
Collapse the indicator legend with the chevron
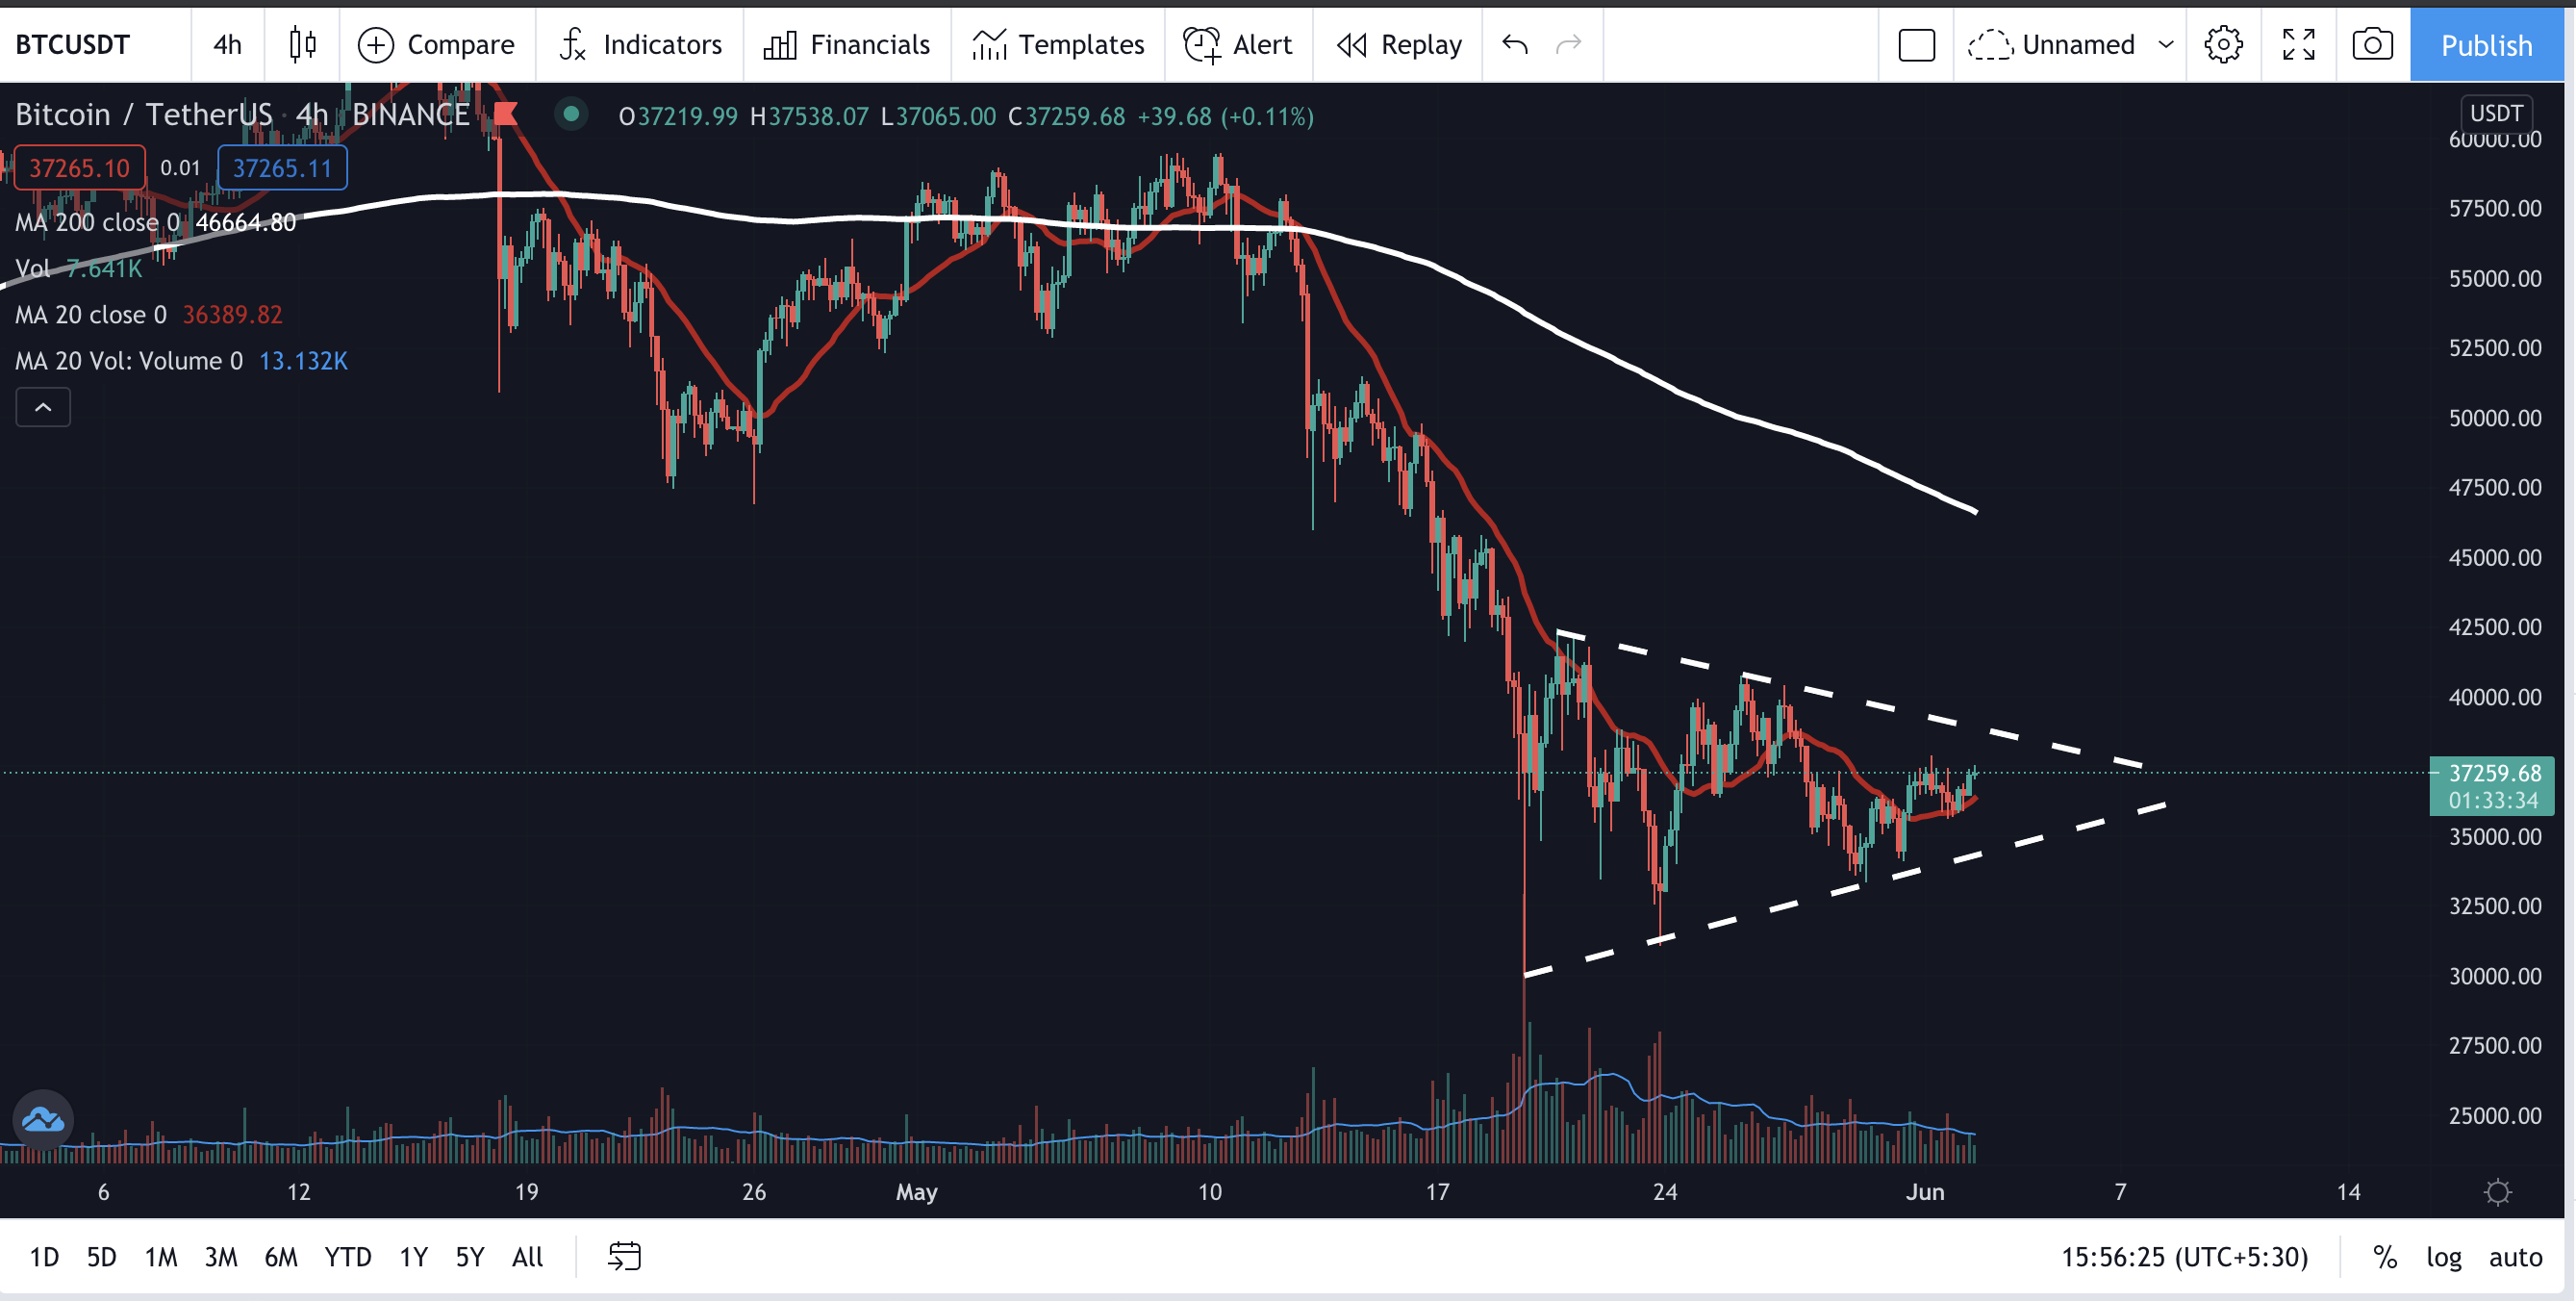click(x=42, y=407)
